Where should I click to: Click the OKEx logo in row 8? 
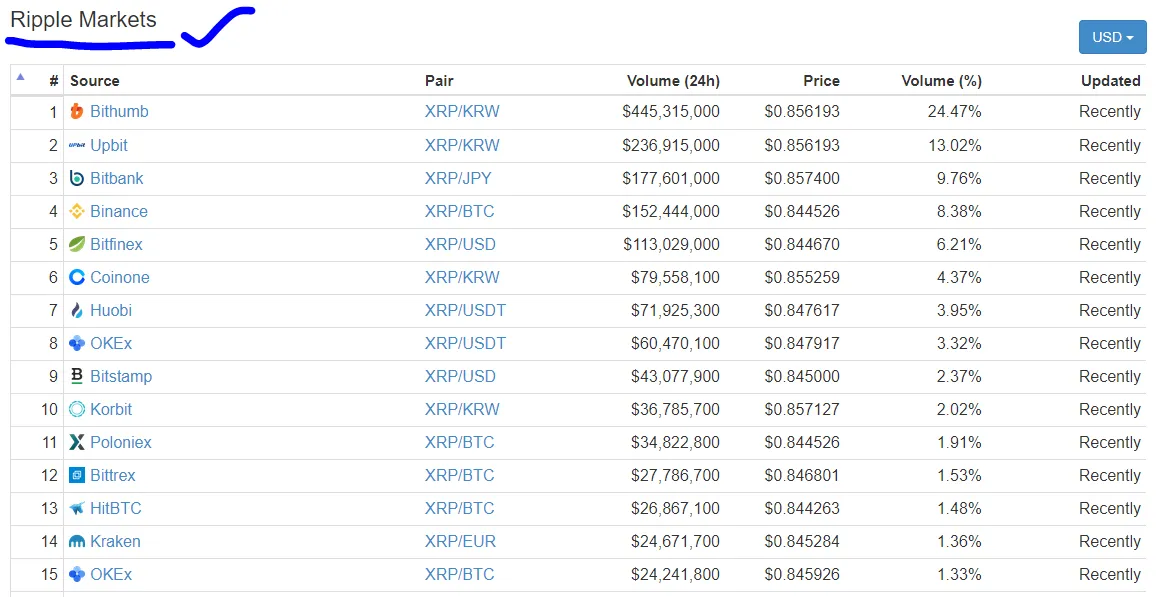(77, 344)
